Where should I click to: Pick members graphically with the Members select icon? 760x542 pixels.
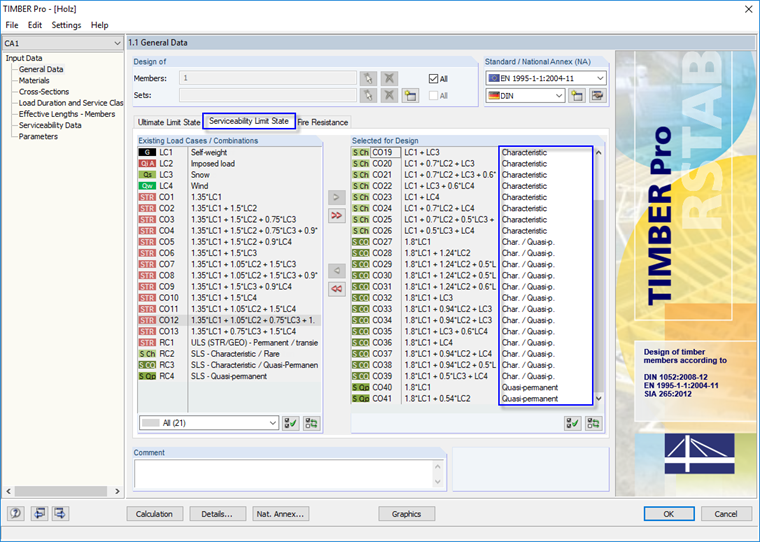point(368,78)
